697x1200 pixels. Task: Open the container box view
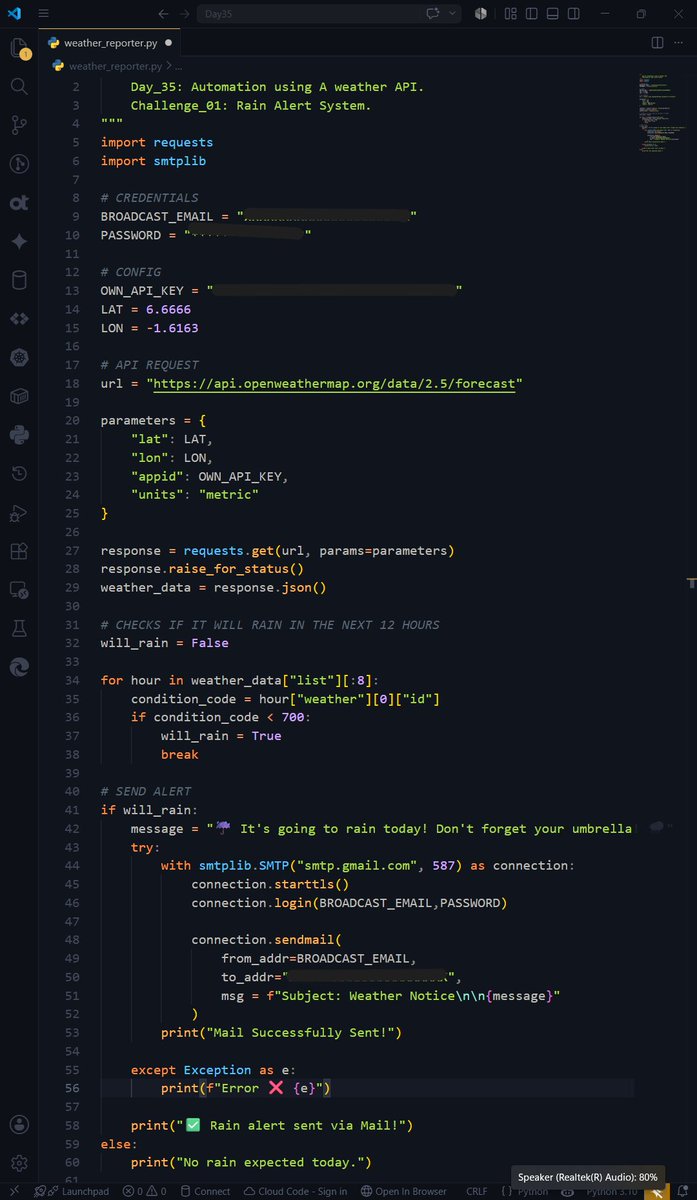pyautogui.click(x=19, y=396)
